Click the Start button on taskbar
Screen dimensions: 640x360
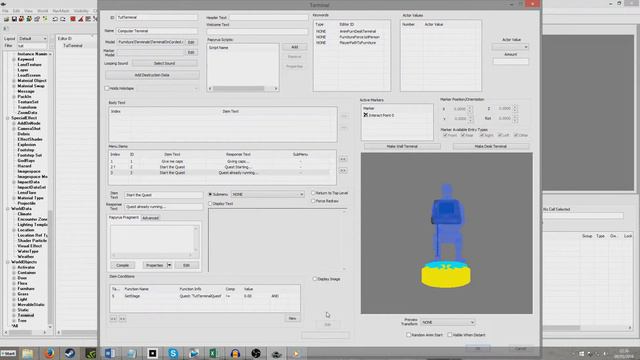point(8,353)
